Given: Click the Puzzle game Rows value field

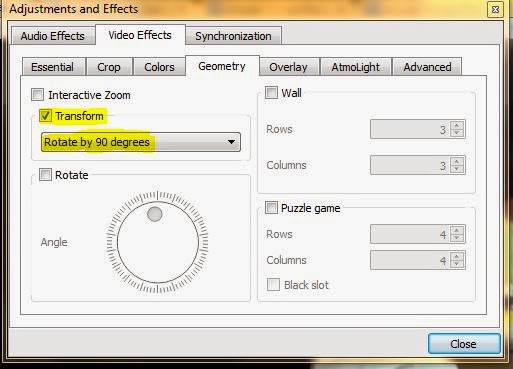Looking at the screenshot, I should tap(410, 234).
